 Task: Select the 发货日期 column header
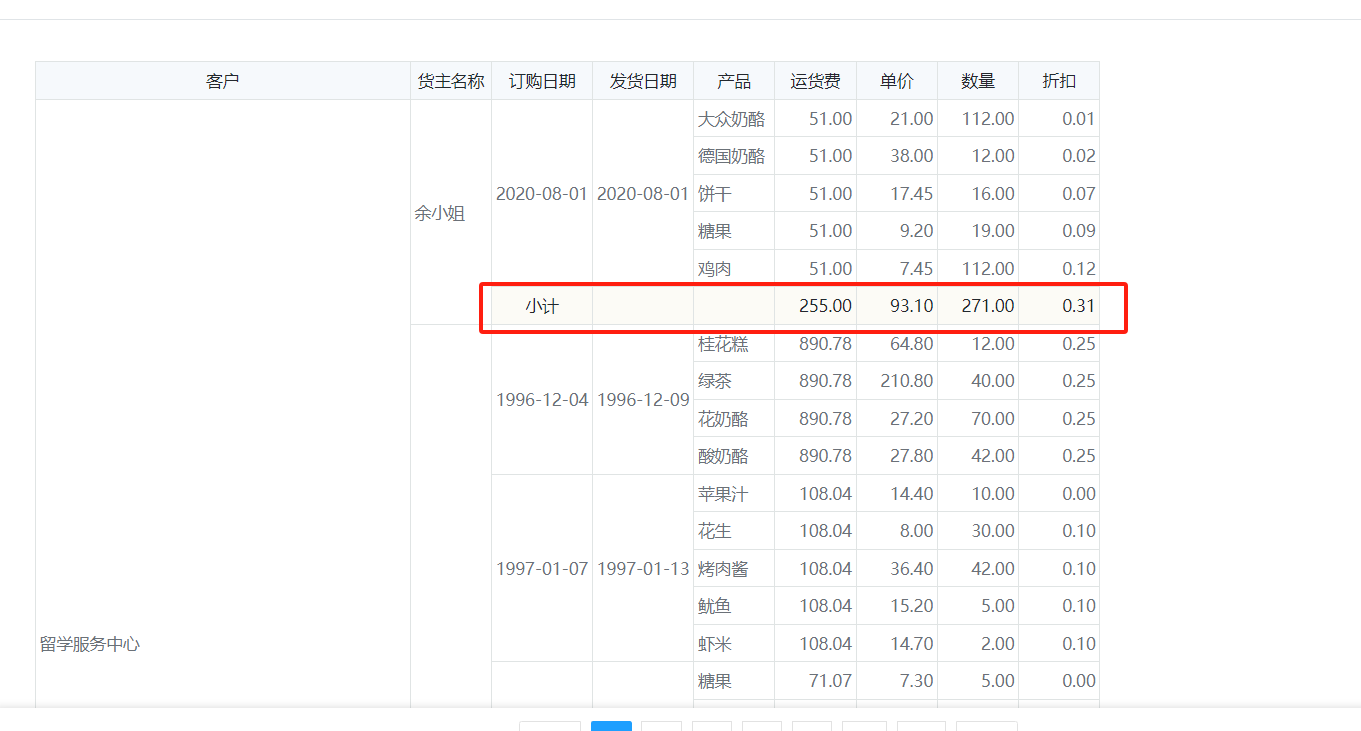[642, 81]
